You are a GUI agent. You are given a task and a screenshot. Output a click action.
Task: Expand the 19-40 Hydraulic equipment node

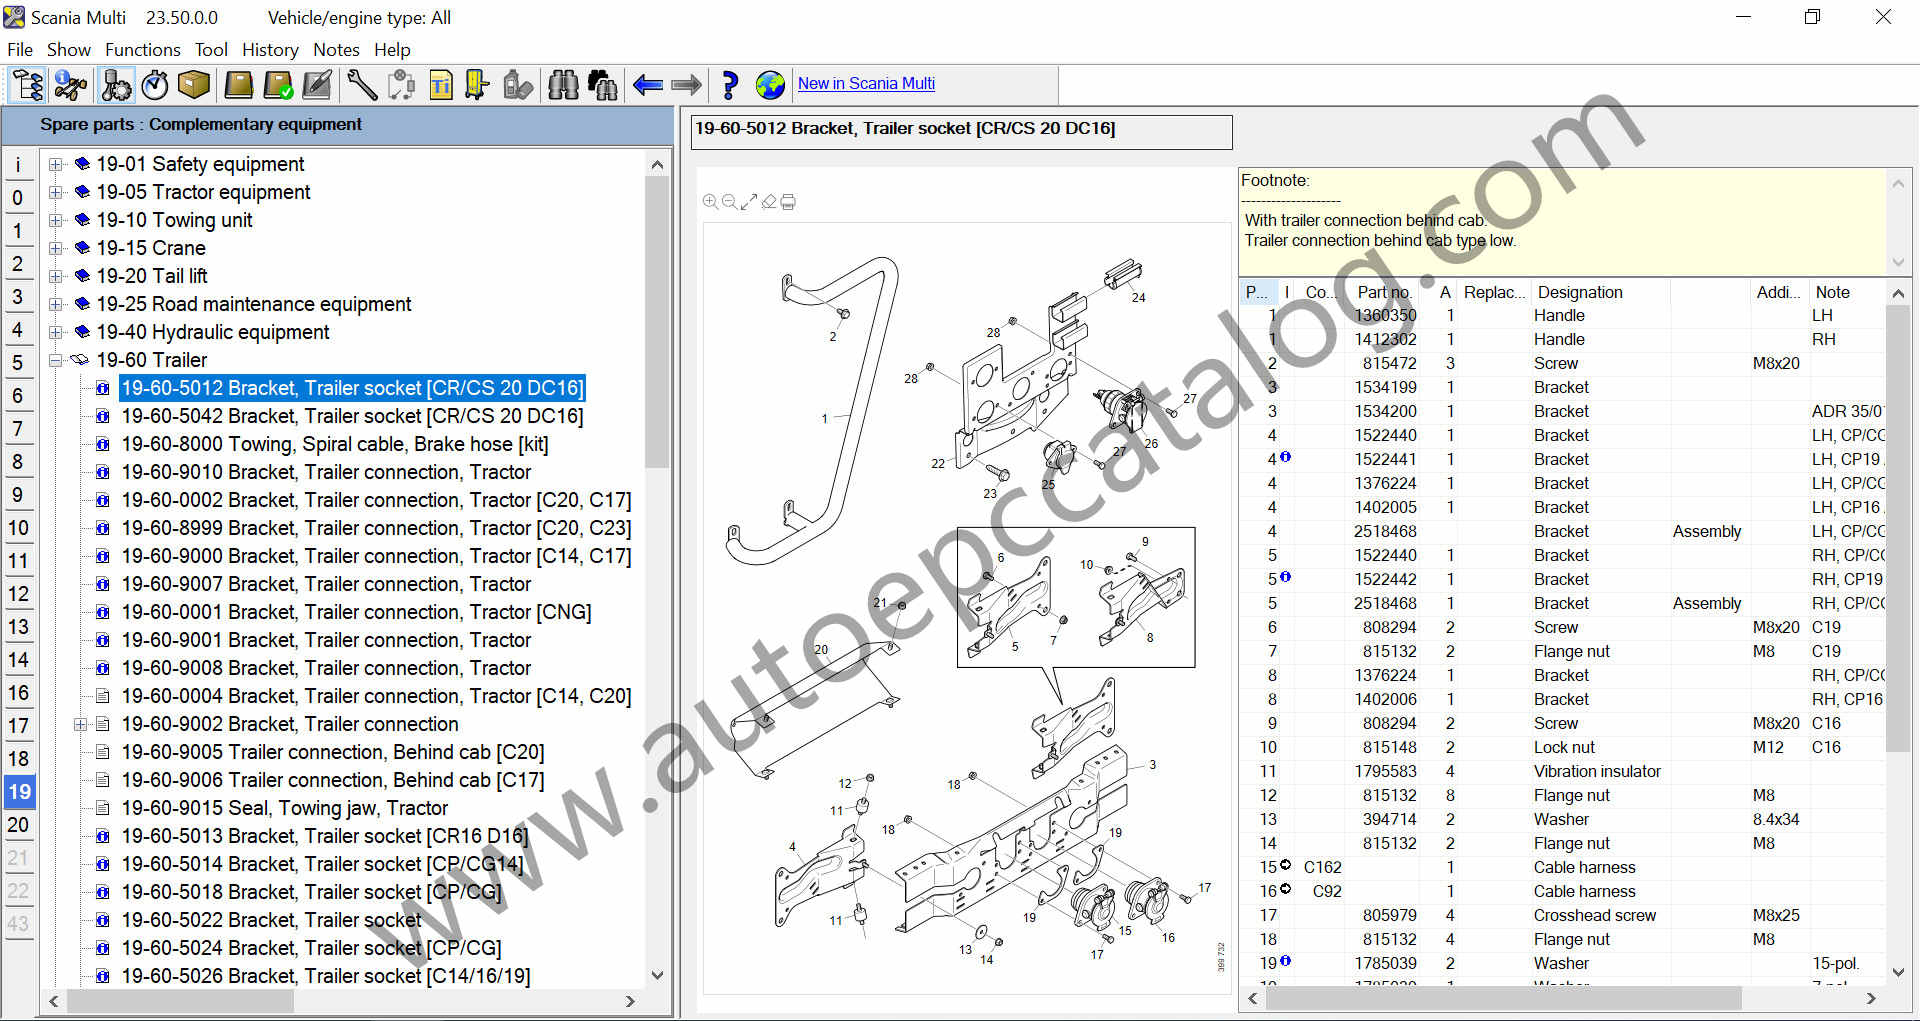(x=56, y=332)
